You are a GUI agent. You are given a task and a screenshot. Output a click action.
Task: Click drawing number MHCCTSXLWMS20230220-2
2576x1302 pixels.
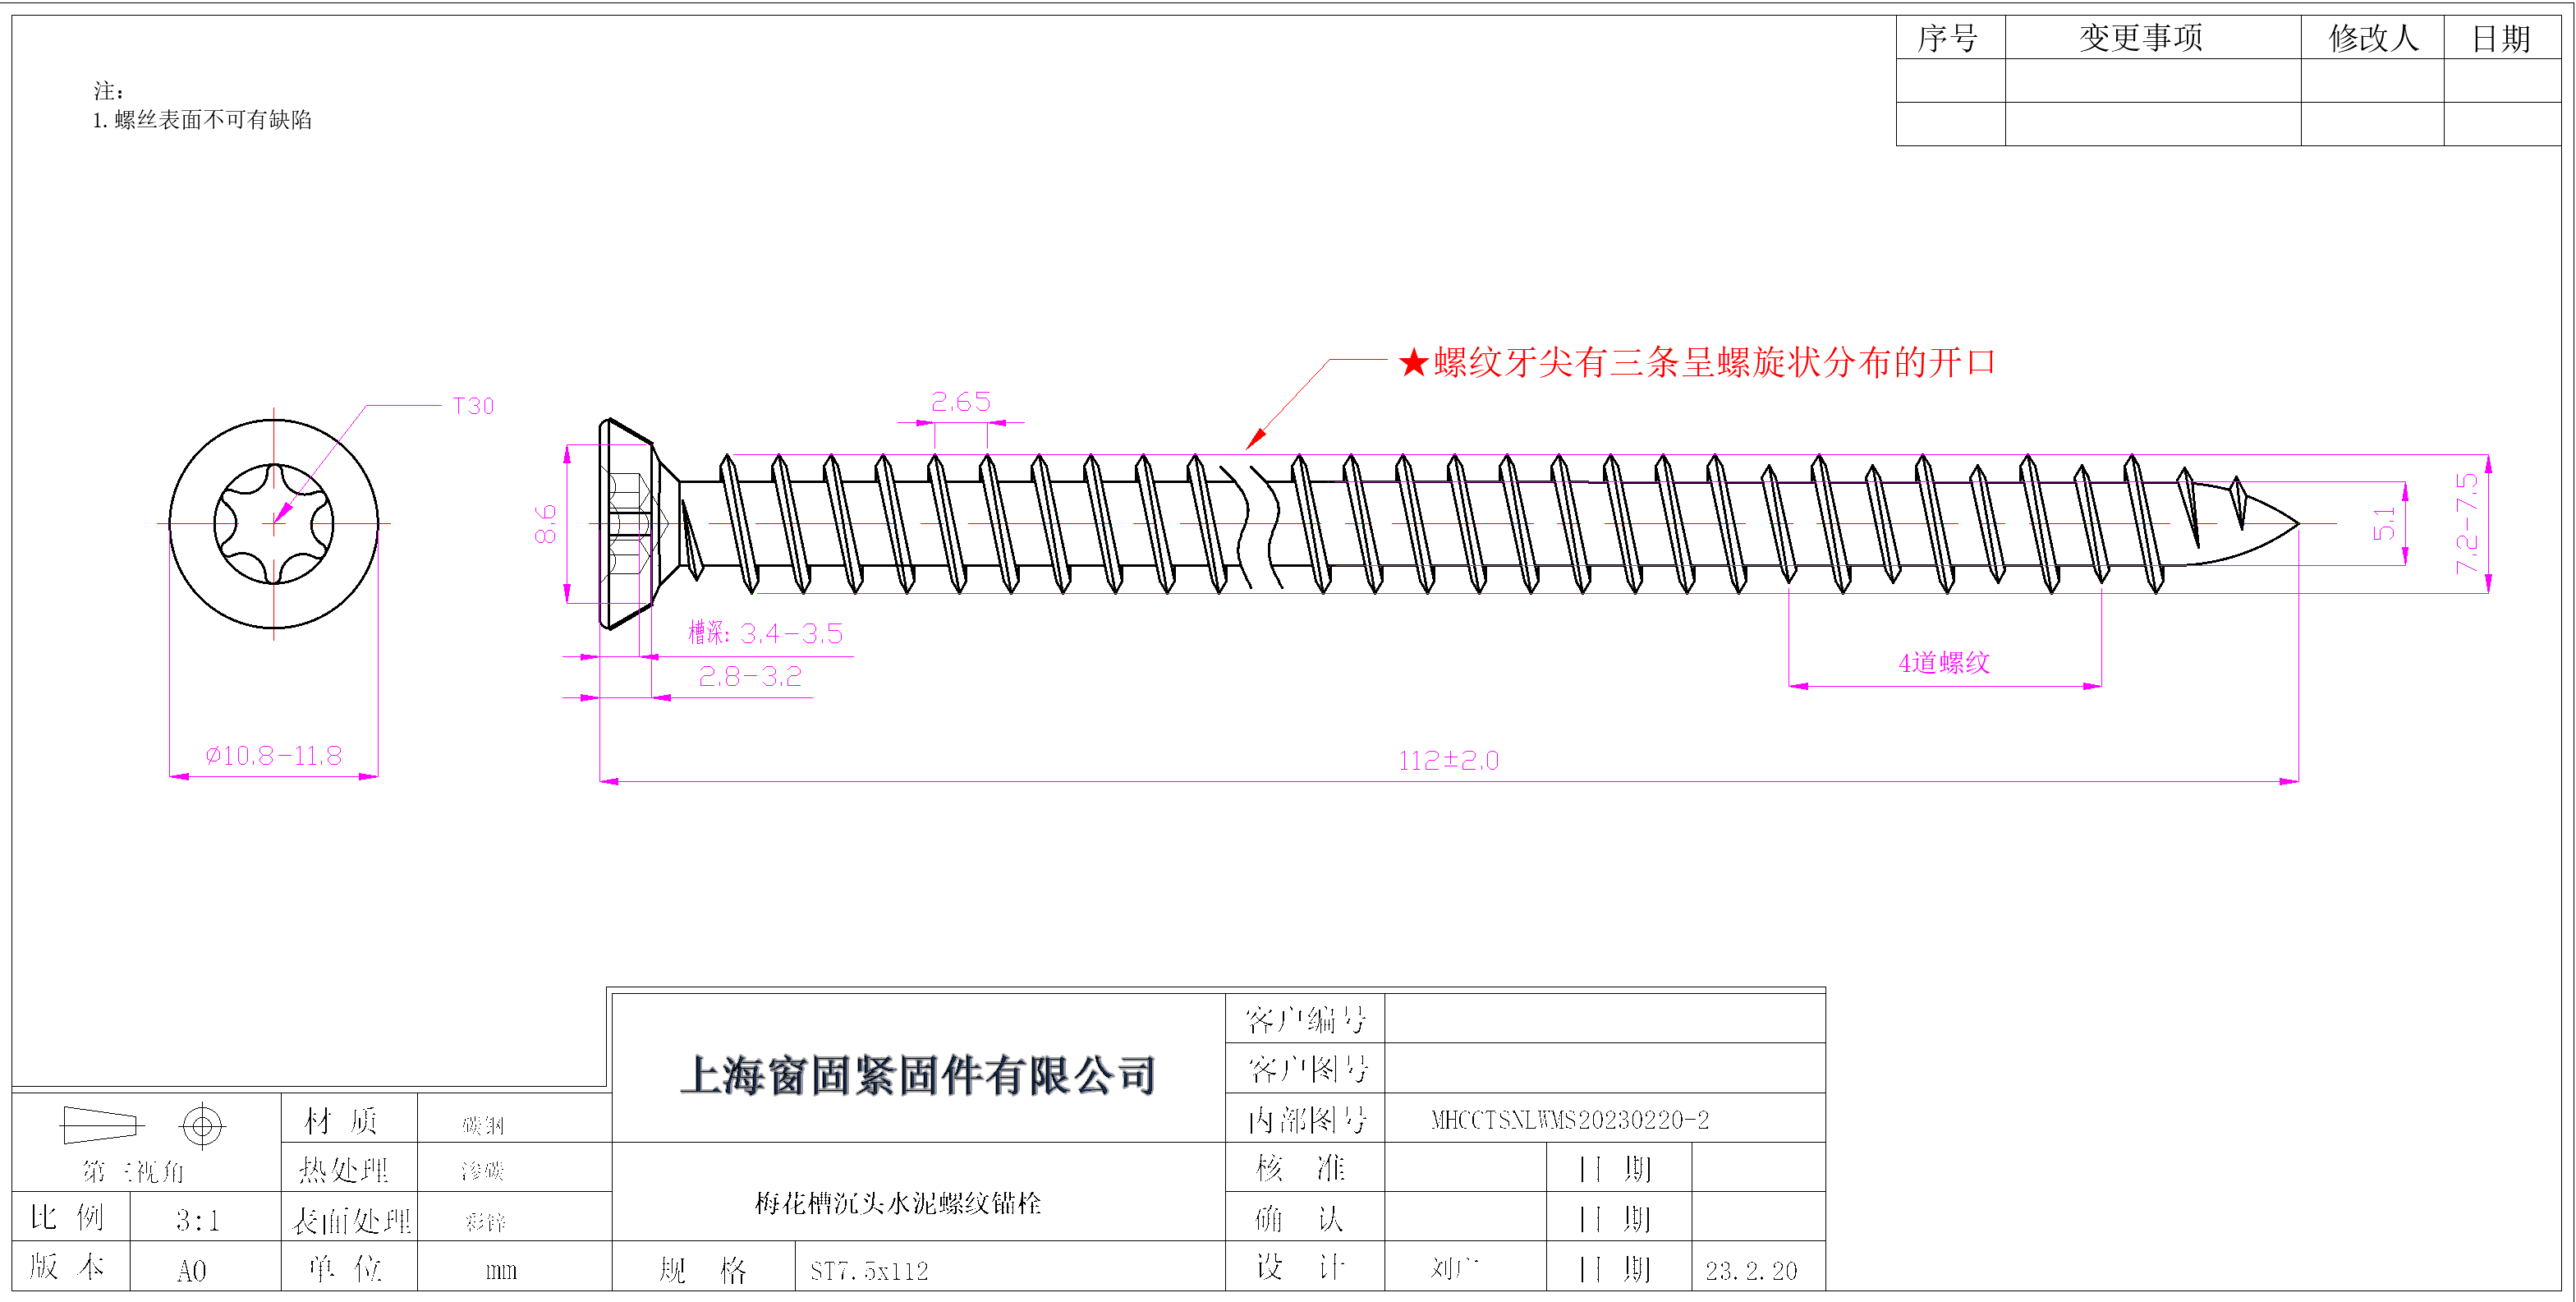click(1569, 1120)
